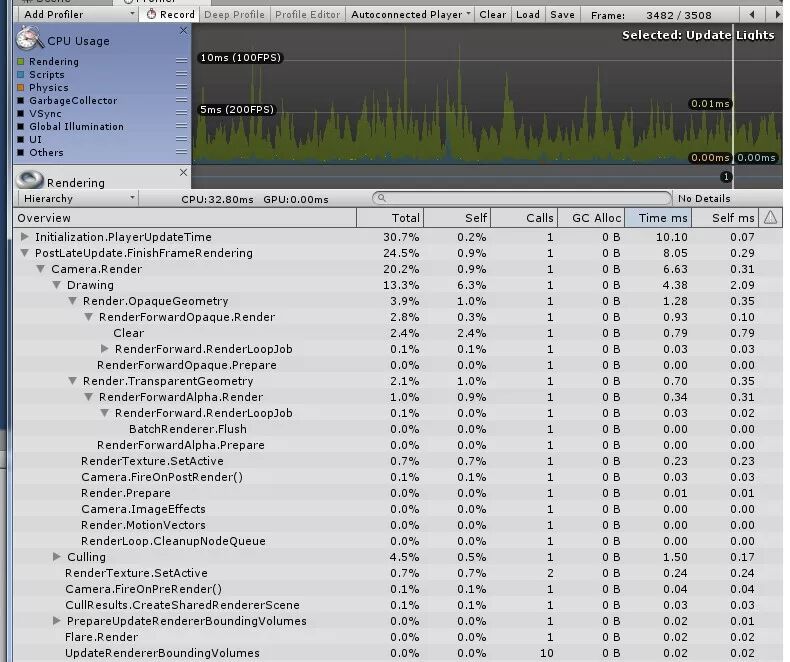
Task: Open the CPU Usage stopwatch icon
Action: coord(28,39)
